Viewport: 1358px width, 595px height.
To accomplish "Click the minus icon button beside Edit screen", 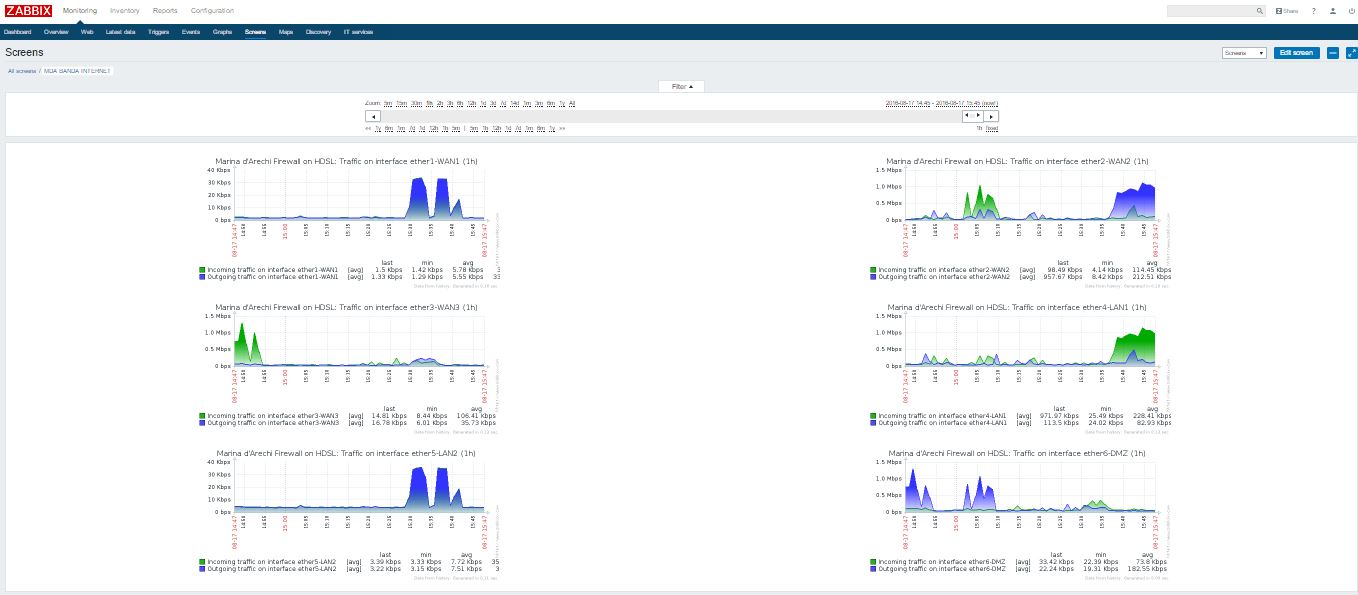I will coord(1333,53).
